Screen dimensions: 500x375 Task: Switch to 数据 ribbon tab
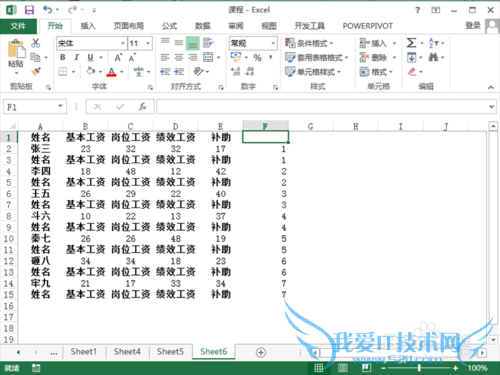pos(203,26)
